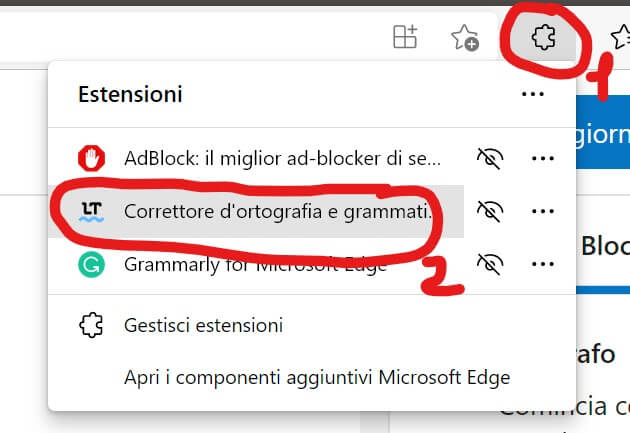Click Apri i componenti aggiuntivi Microsoft Edge
This screenshot has height=433, width=630.
pyautogui.click(x=317, y=378)
